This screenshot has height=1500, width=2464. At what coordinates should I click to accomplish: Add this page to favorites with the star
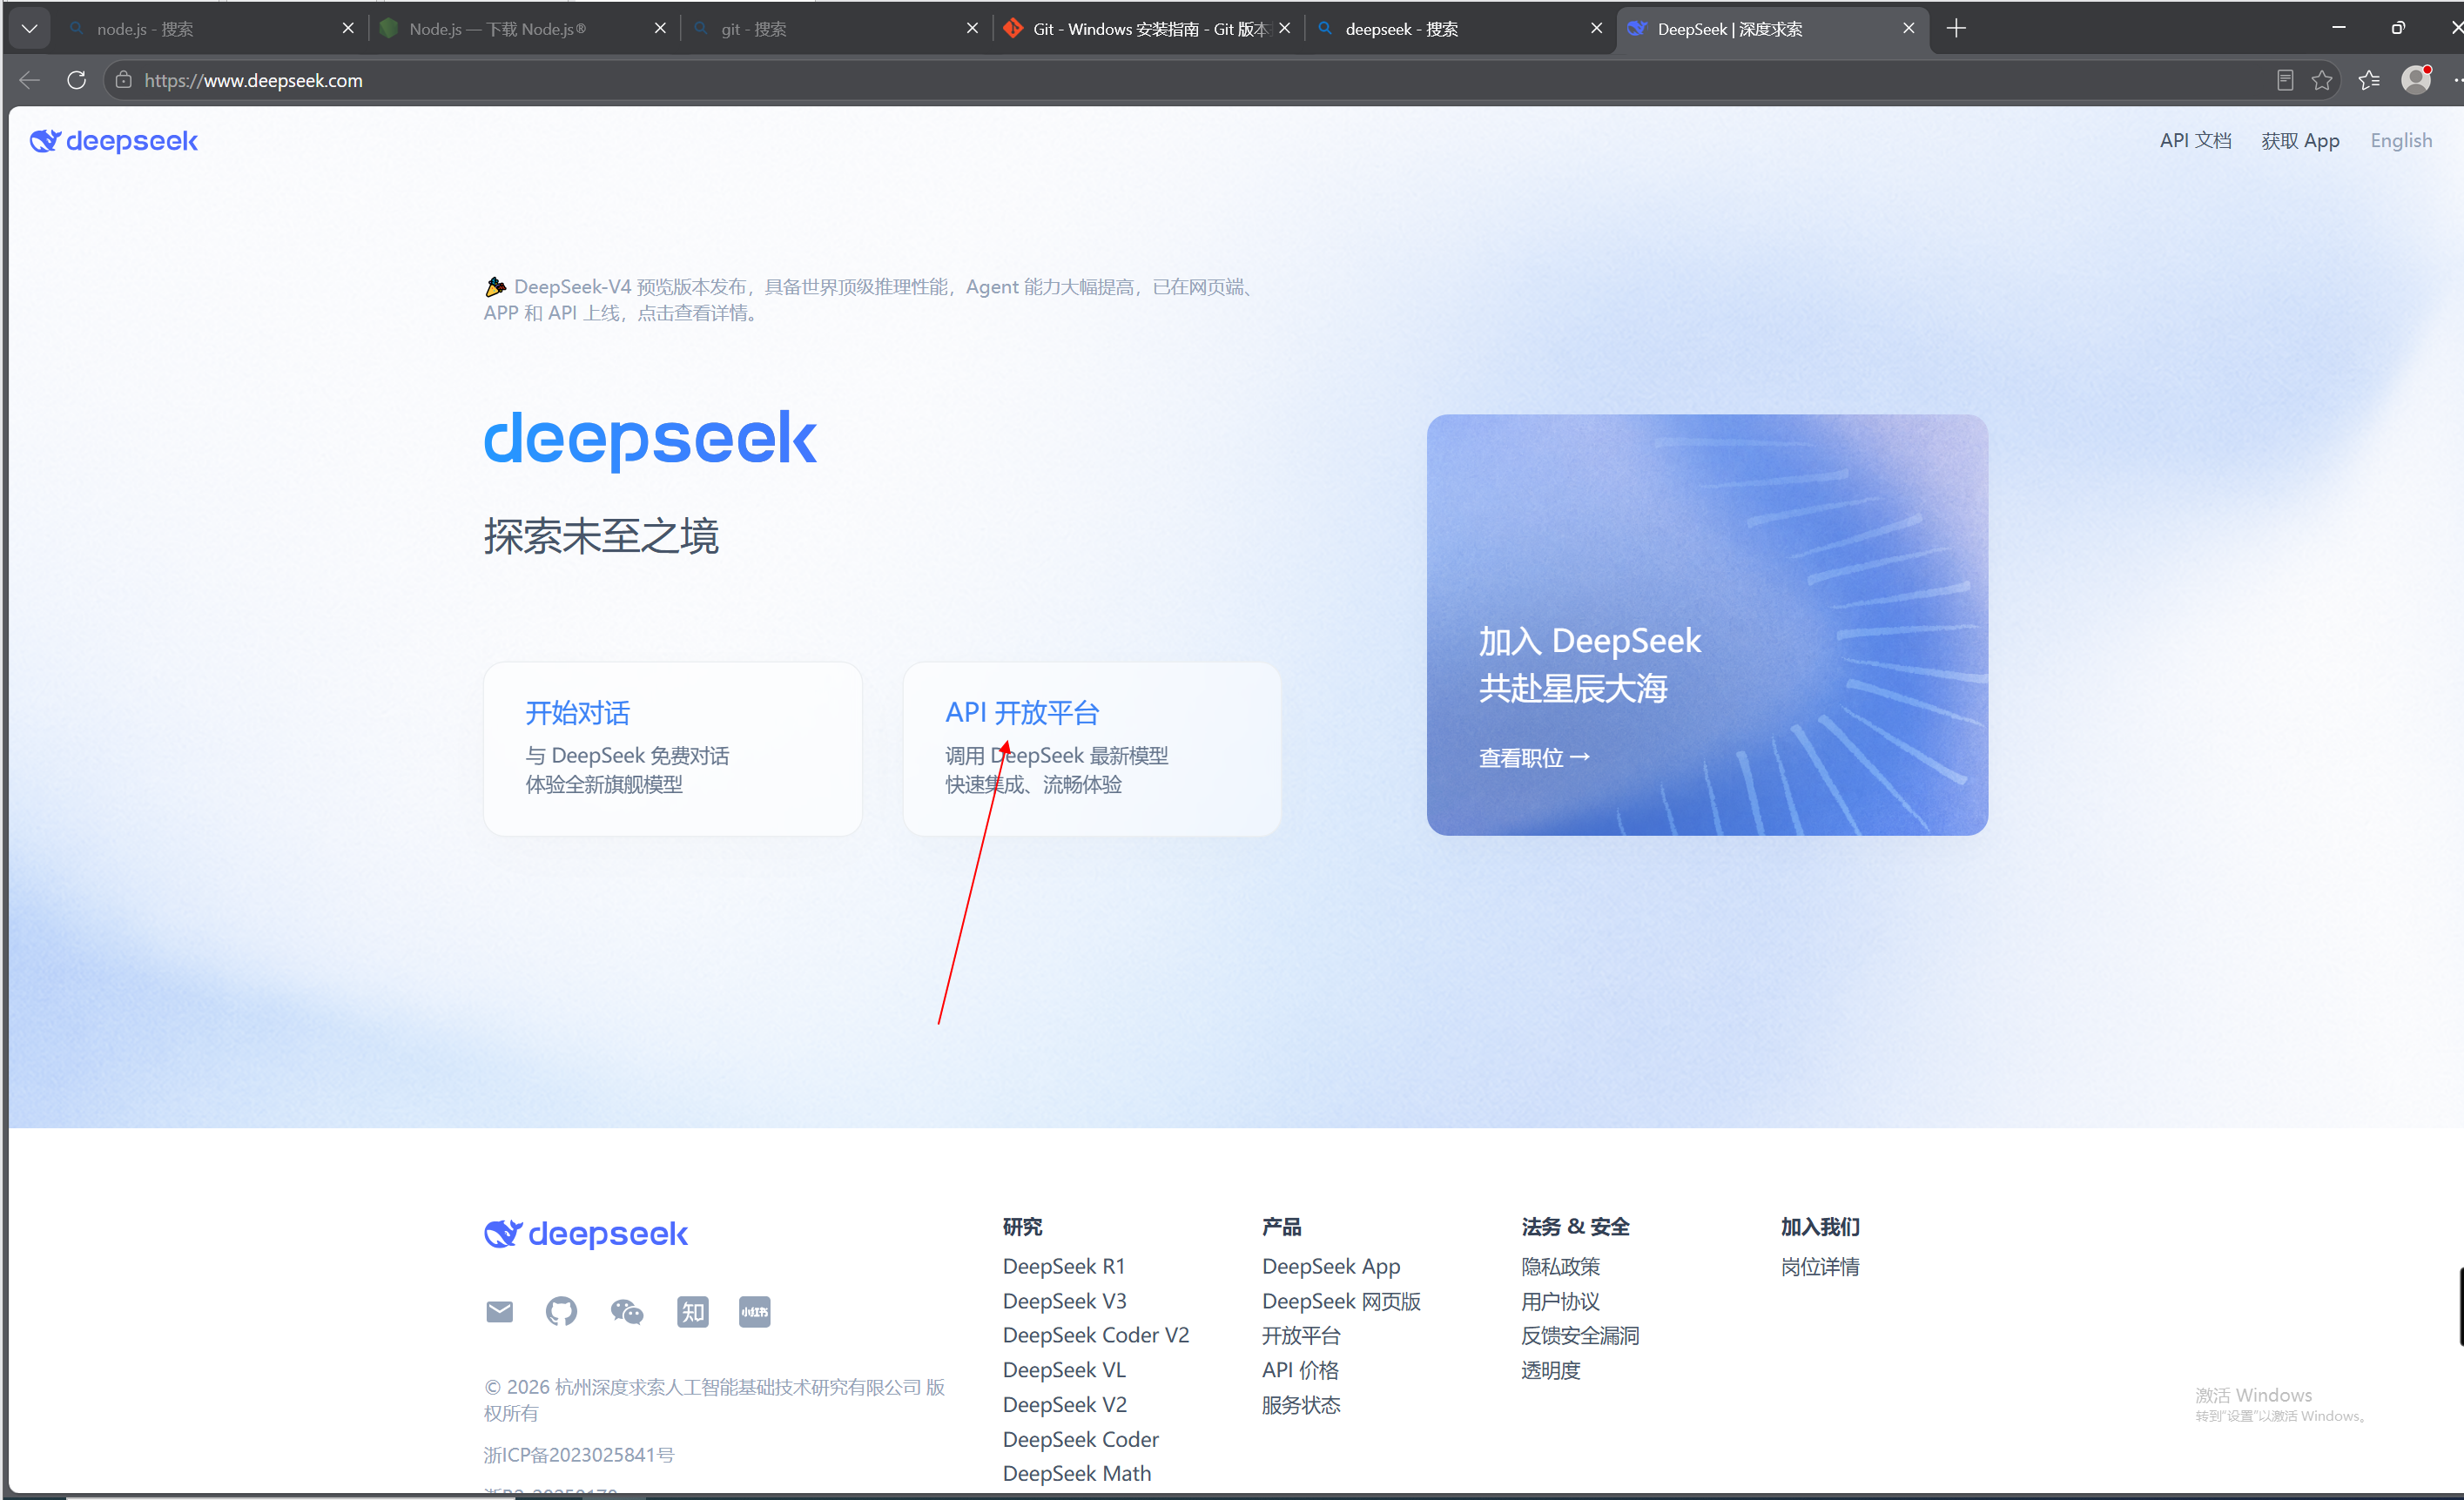click(2322, 80)
